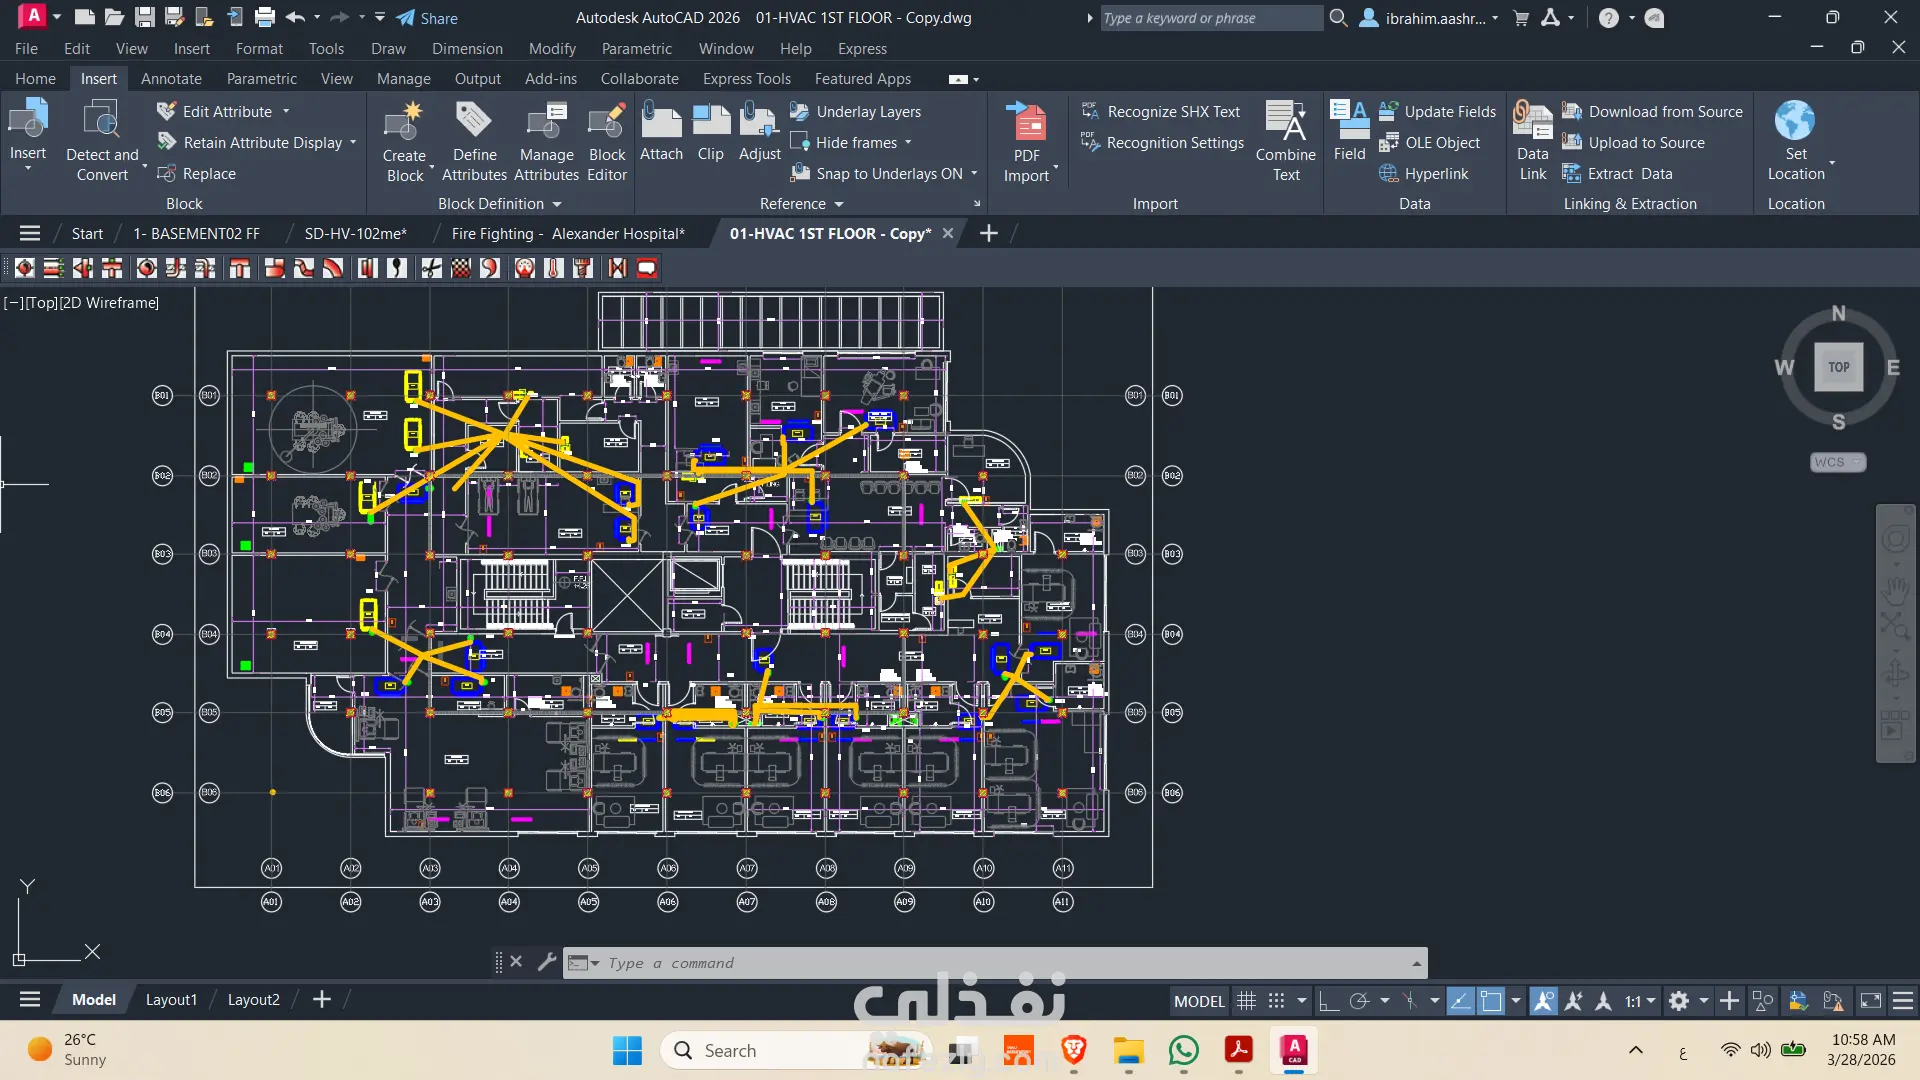Toggle the drawing grid display

(x=1246, y=1001)
